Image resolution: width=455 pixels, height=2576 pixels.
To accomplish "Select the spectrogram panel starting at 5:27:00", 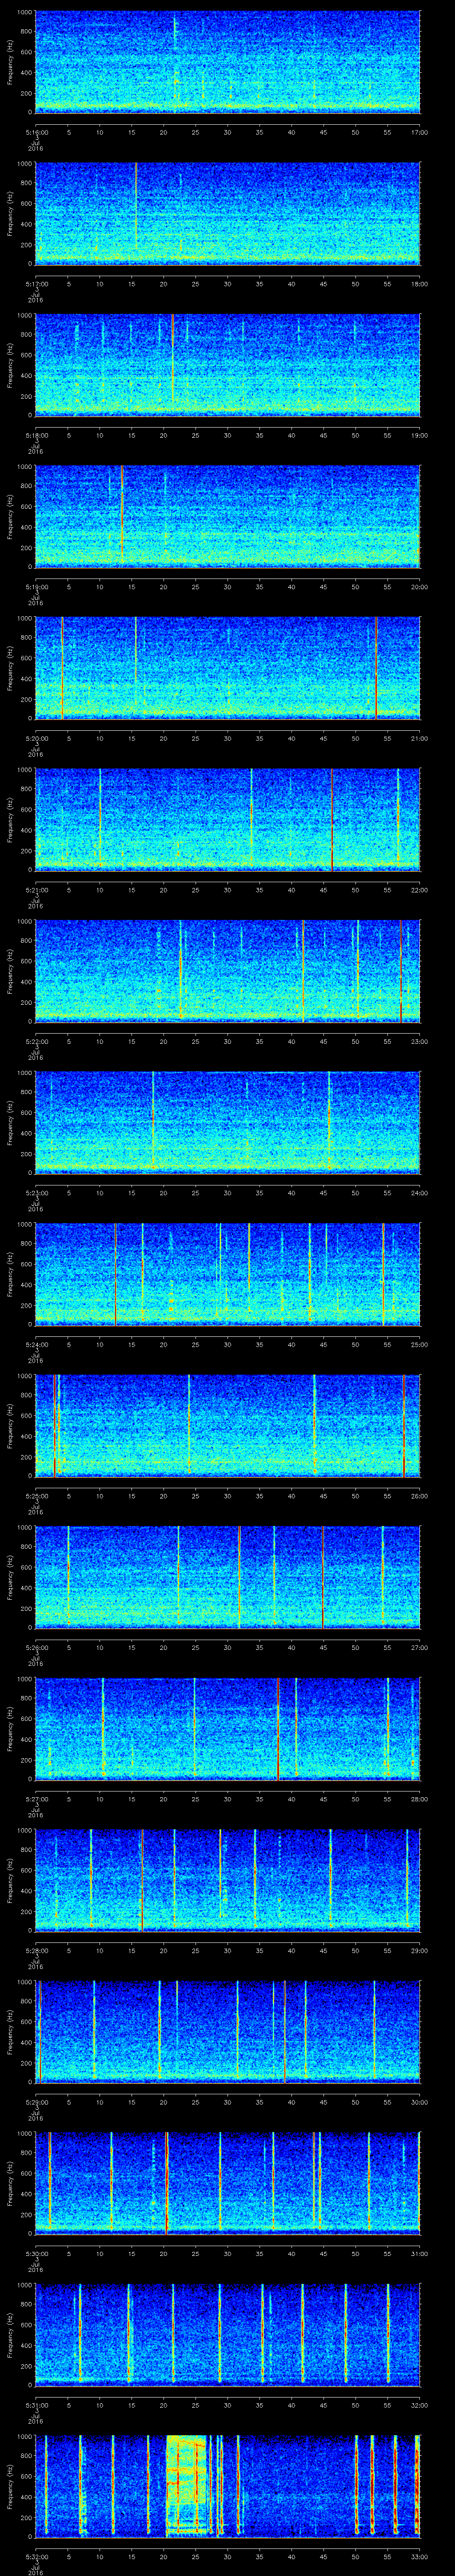I will tap(227, 1729).
